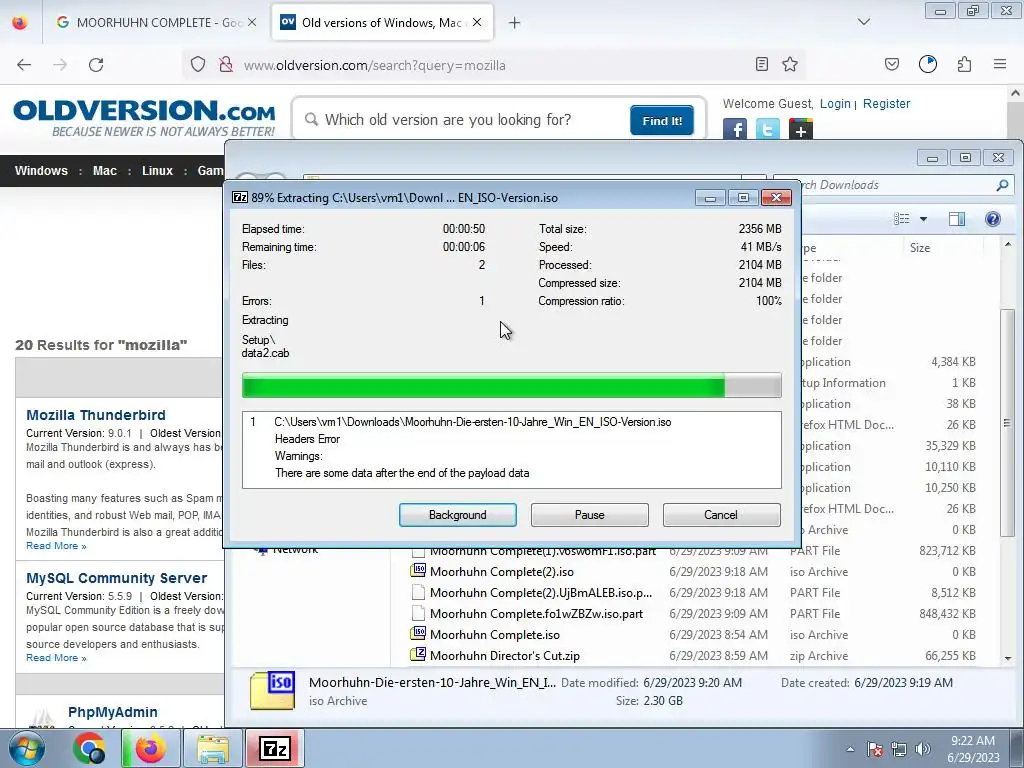The height and width of the screenshot is (768, 1024).
Task: Click the Explorer view mode icon
Action: coord(902,219)
